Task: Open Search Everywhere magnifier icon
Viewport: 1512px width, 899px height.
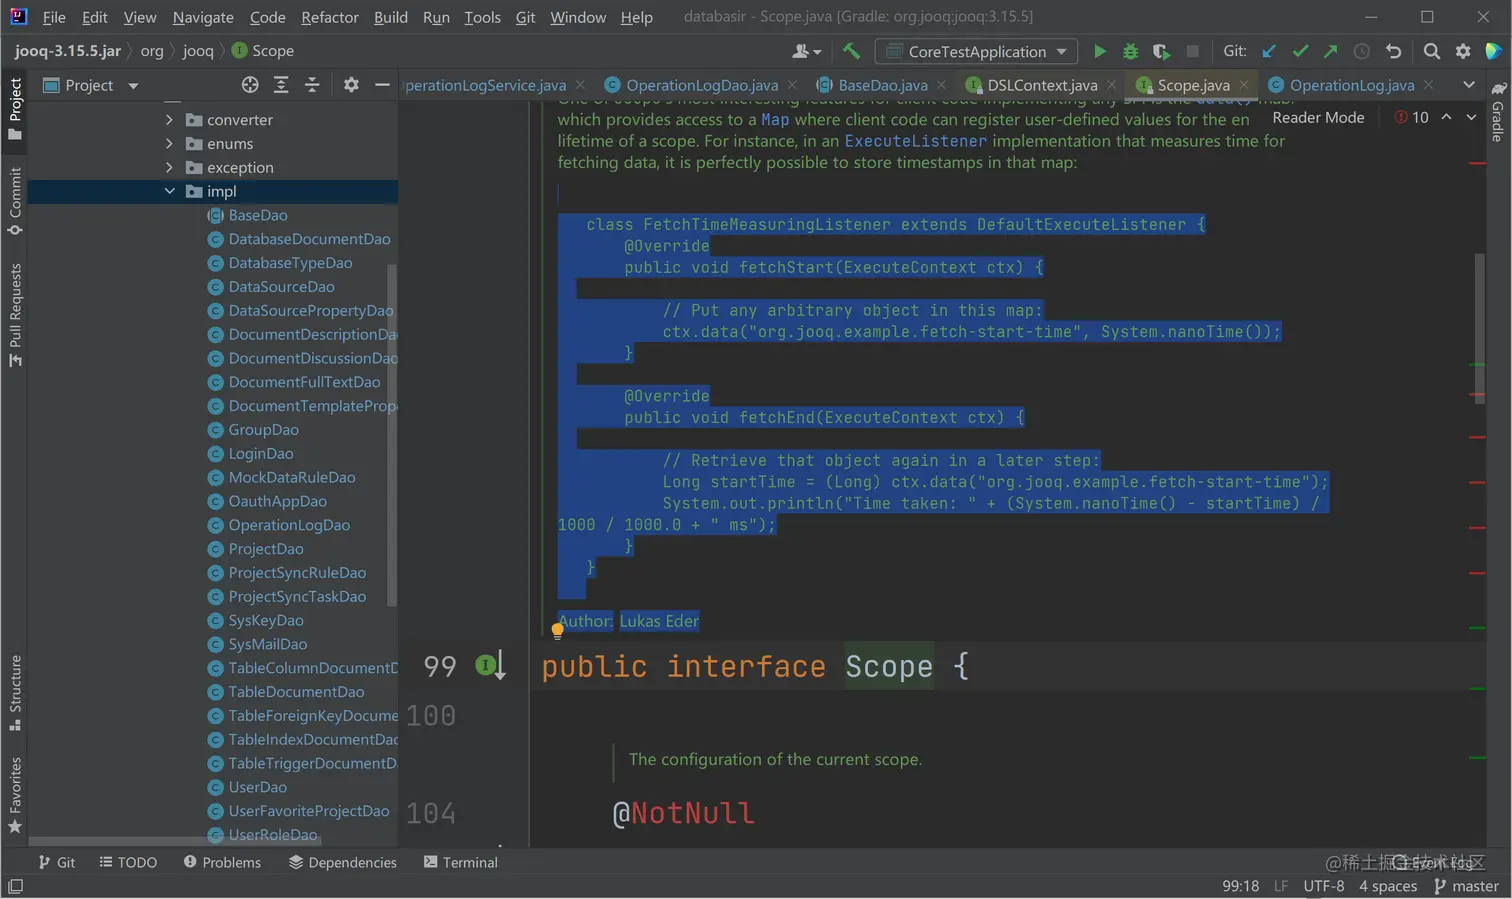Action: [x=1431, y=51]
